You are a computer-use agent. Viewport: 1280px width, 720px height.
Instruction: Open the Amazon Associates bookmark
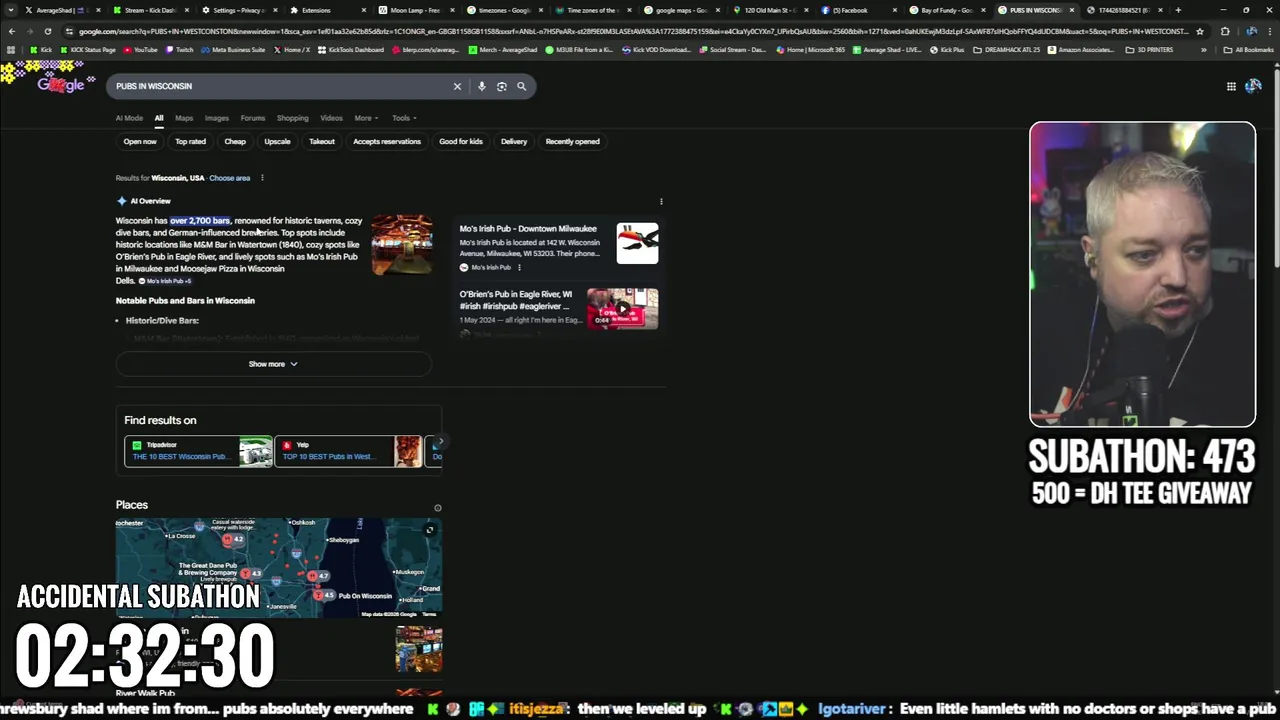click(1079, 49)
